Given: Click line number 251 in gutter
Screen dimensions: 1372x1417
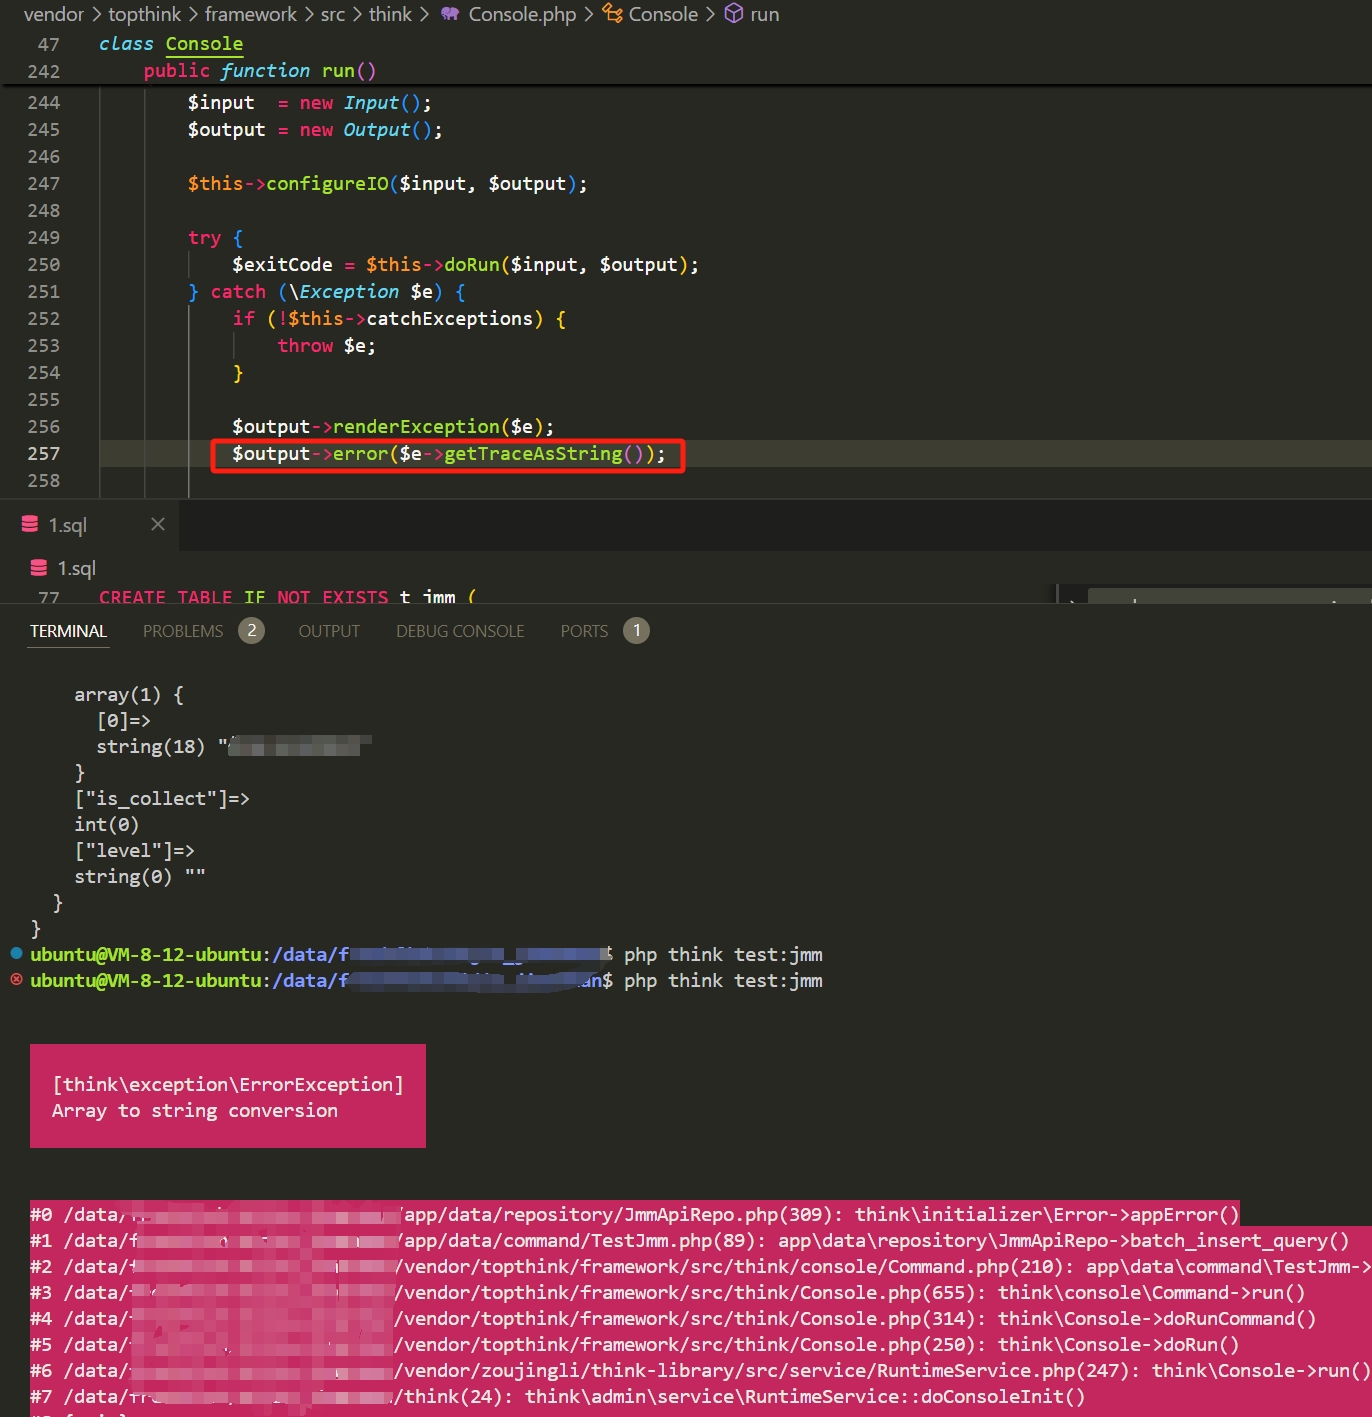Looking at the screenshot, I should click(44, 291).
